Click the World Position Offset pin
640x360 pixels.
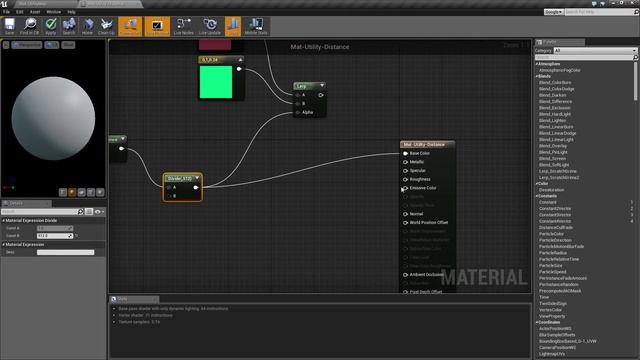click(405, 223)
